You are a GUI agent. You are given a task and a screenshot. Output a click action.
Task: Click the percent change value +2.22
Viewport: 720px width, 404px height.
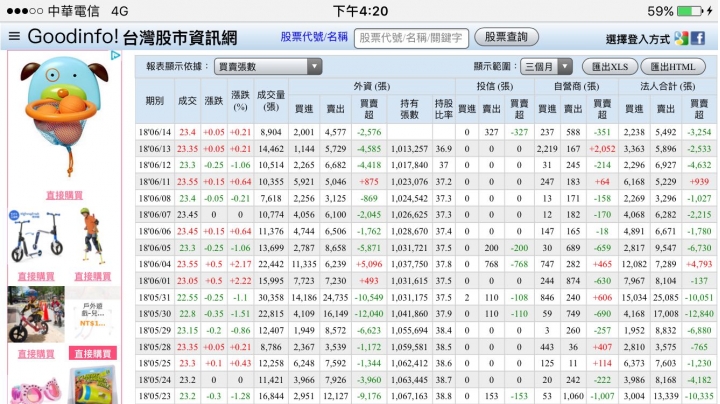[241, 281]
